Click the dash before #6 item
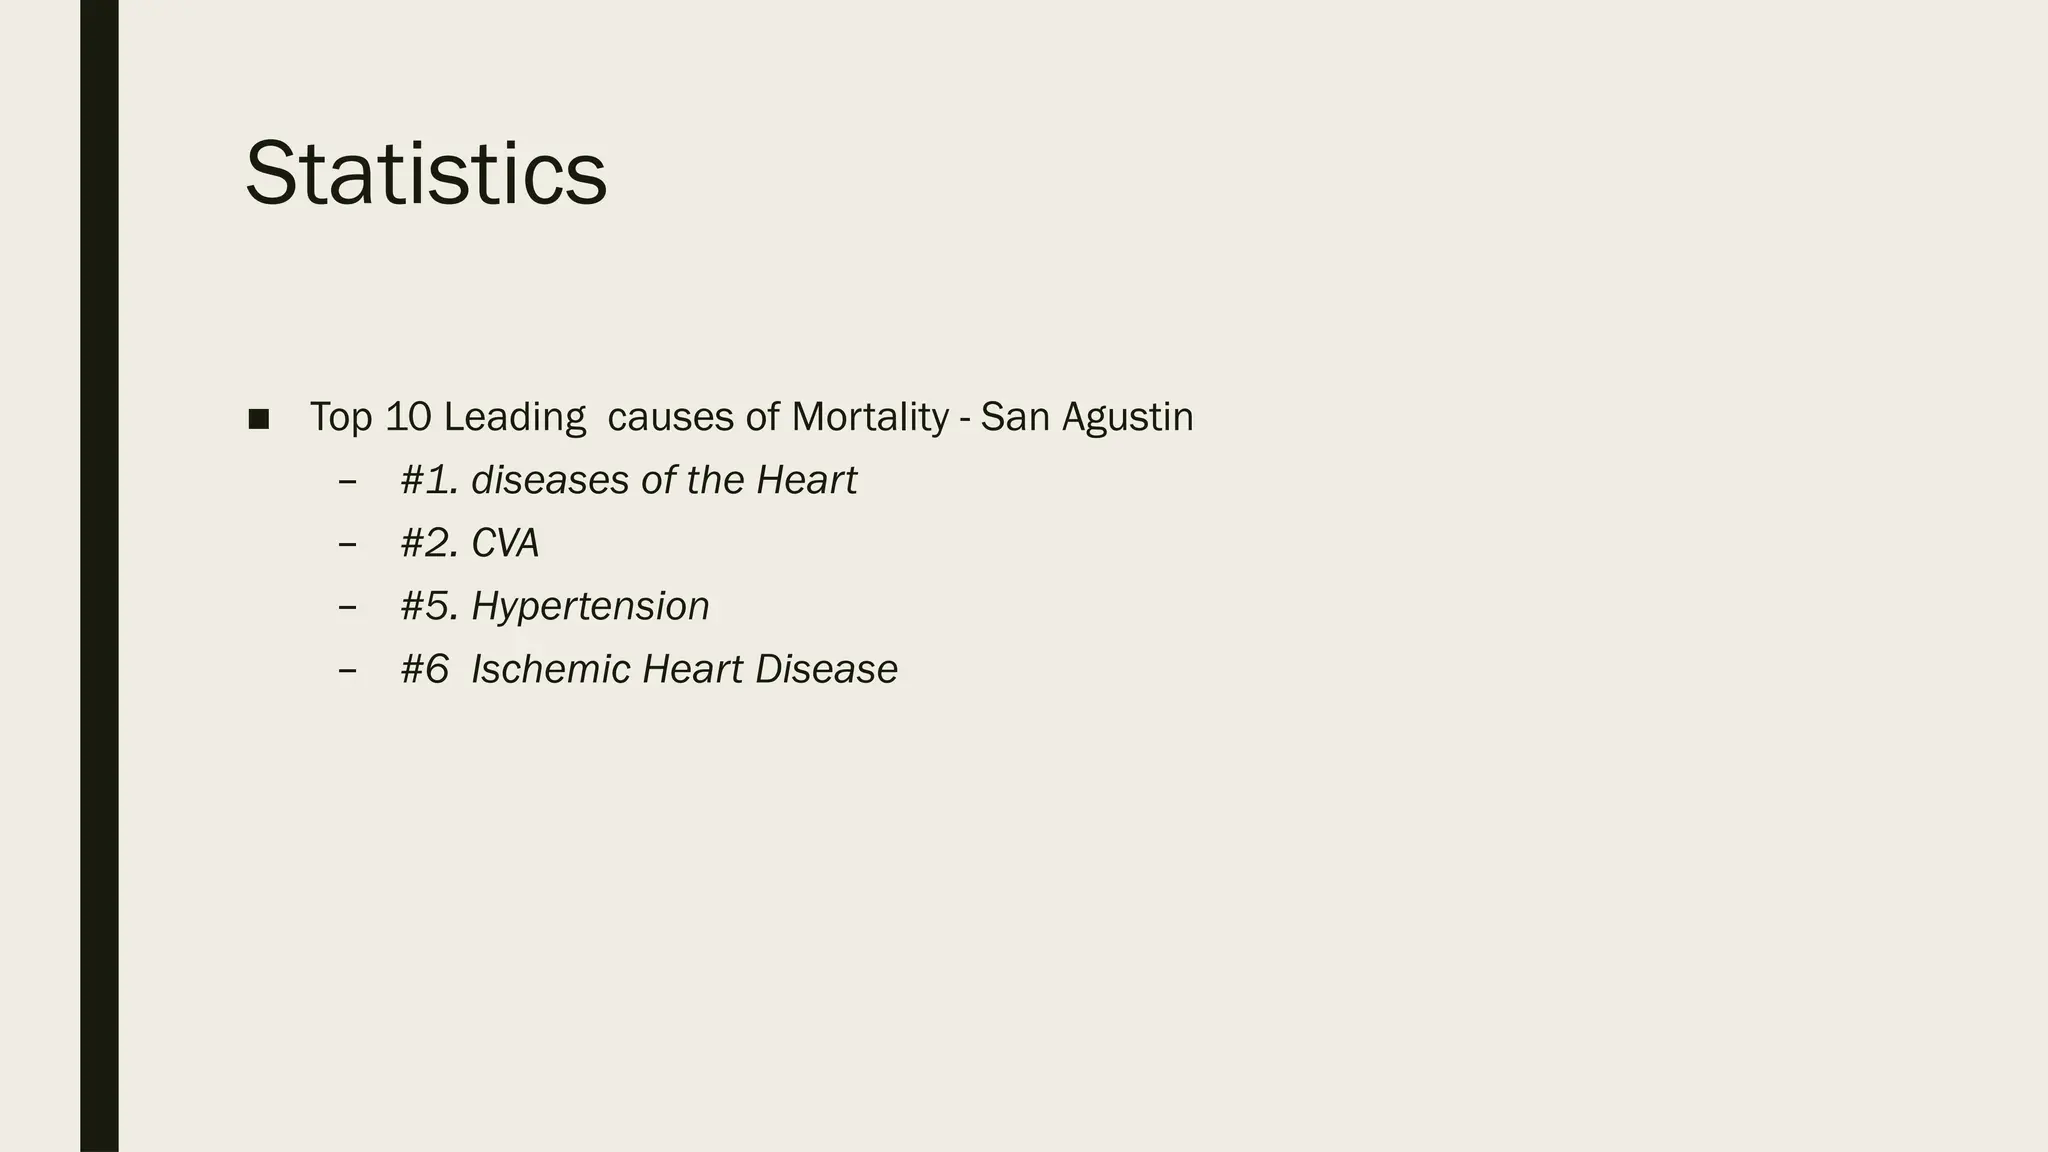Screen dimensions: 2048x1152 [x=348, y=670]
